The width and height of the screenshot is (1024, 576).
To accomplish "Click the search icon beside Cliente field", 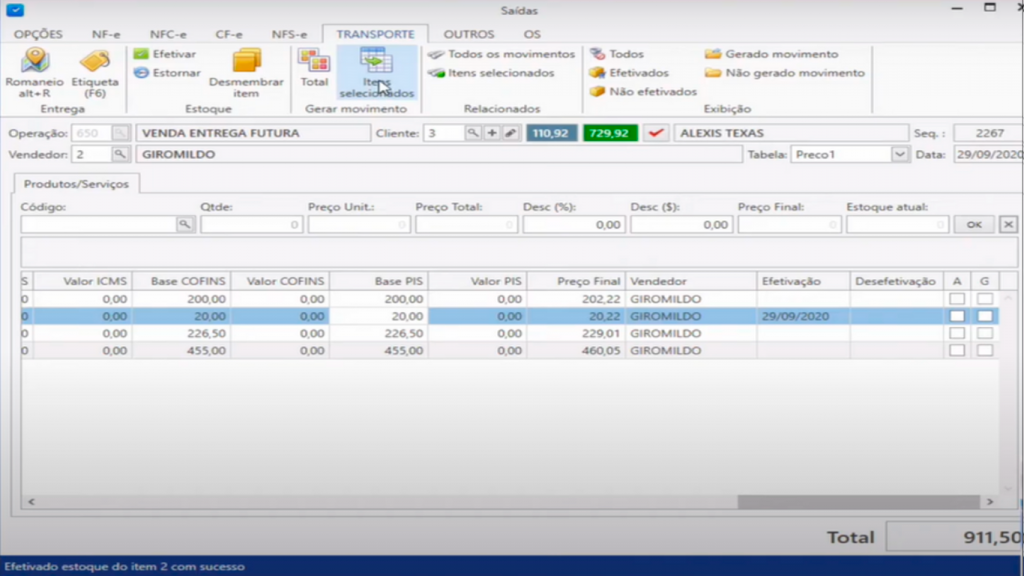I will (473, 133).
